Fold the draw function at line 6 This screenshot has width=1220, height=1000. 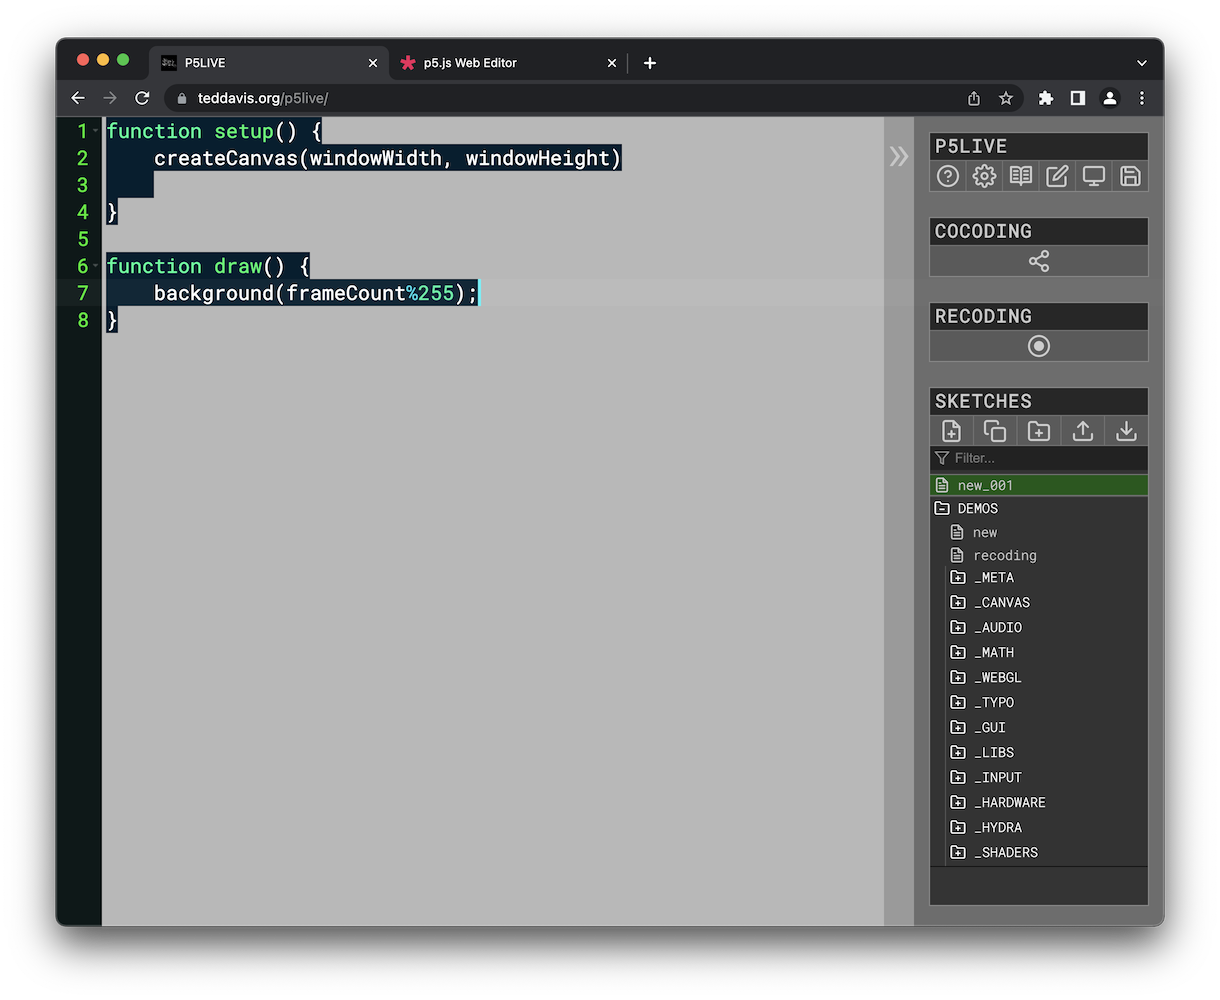[x=96, y=266]
